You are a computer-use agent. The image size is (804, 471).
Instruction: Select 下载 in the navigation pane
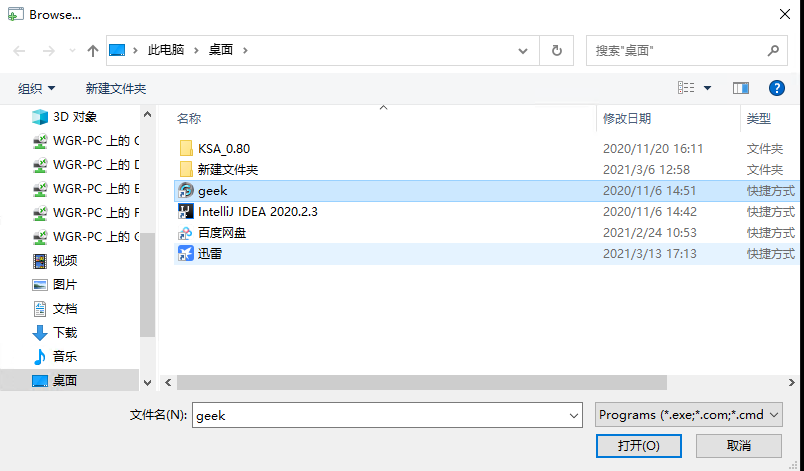[x=64, y=332]
